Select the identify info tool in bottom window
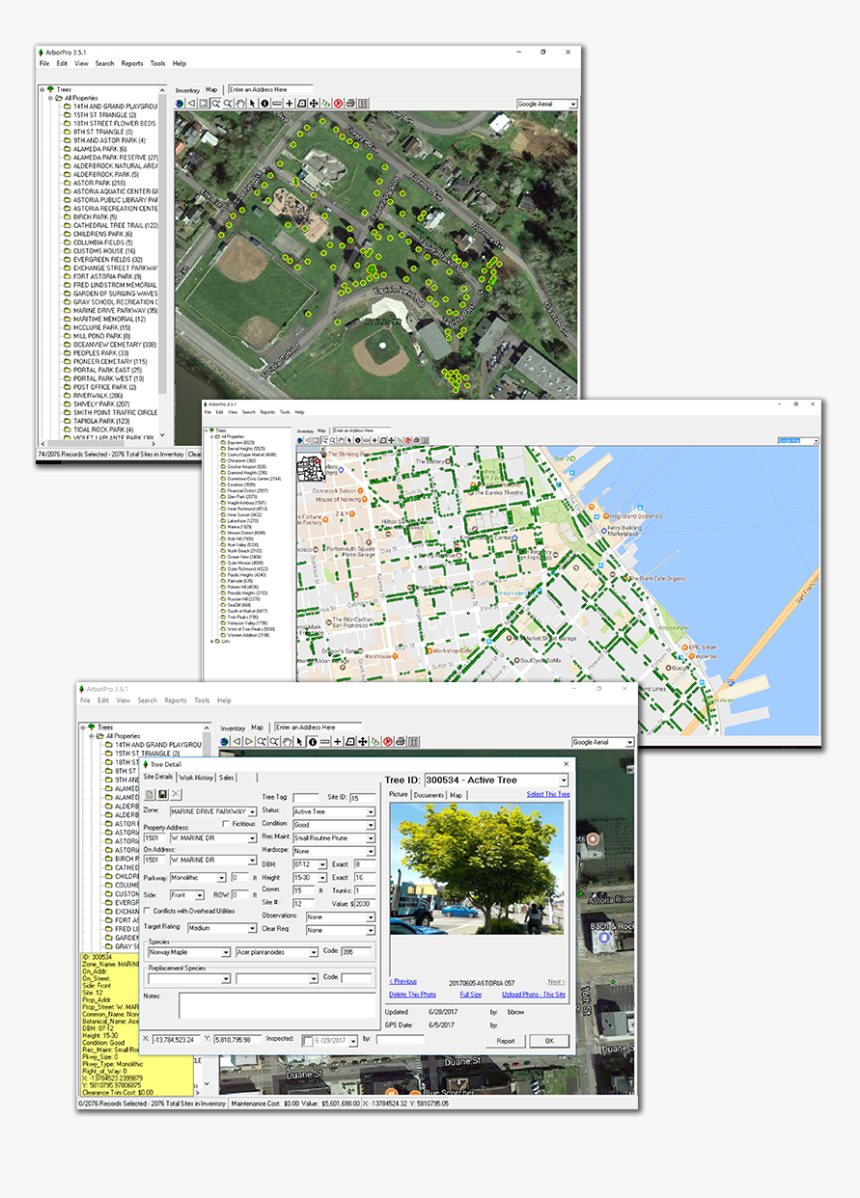Viewport: 860px width, 1198px height. (313, 741)
